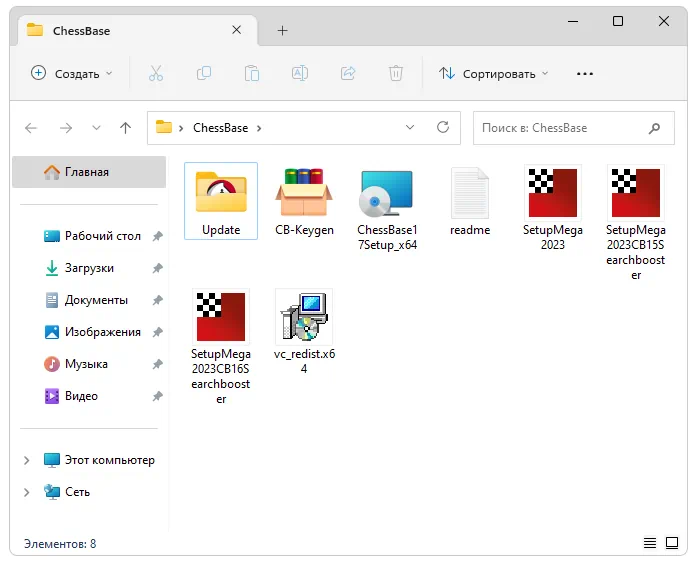Click the vc_redist.x64 file name label

pos(304,361)
